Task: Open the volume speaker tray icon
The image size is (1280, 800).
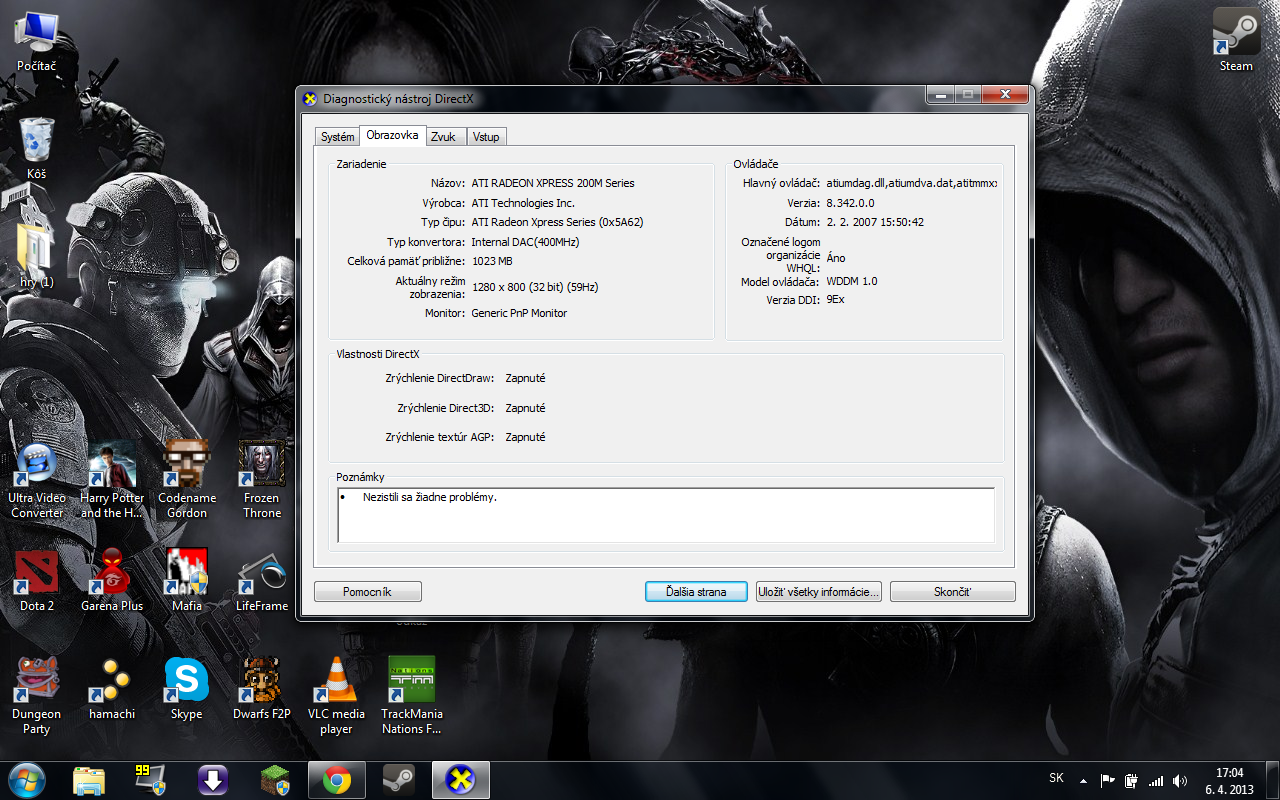Action: 1180,780
